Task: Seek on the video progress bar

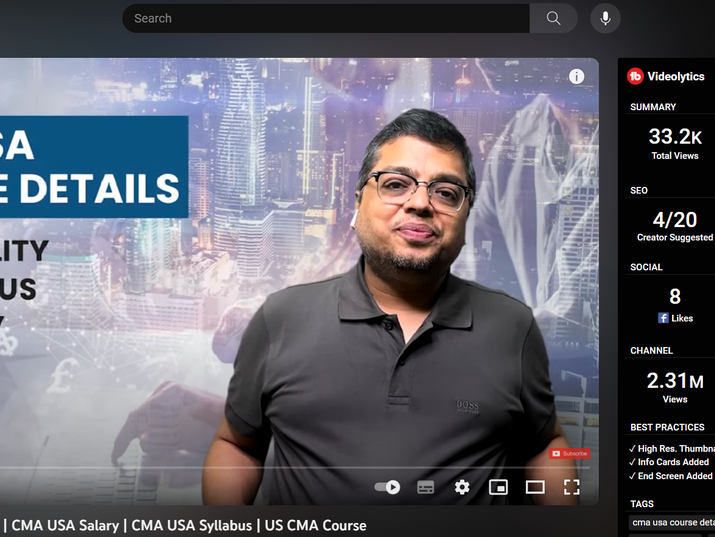Action: (x=295, y=468)
